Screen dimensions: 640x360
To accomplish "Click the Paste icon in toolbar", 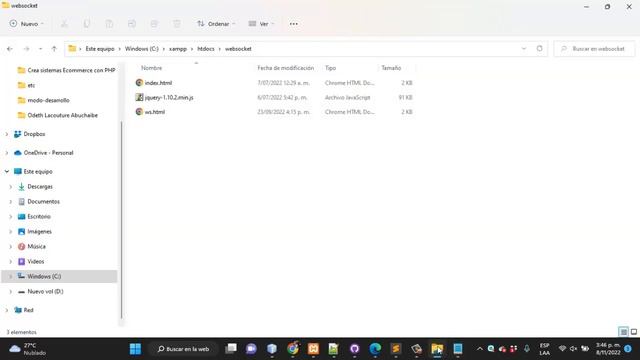I will [x=109, y=24].
